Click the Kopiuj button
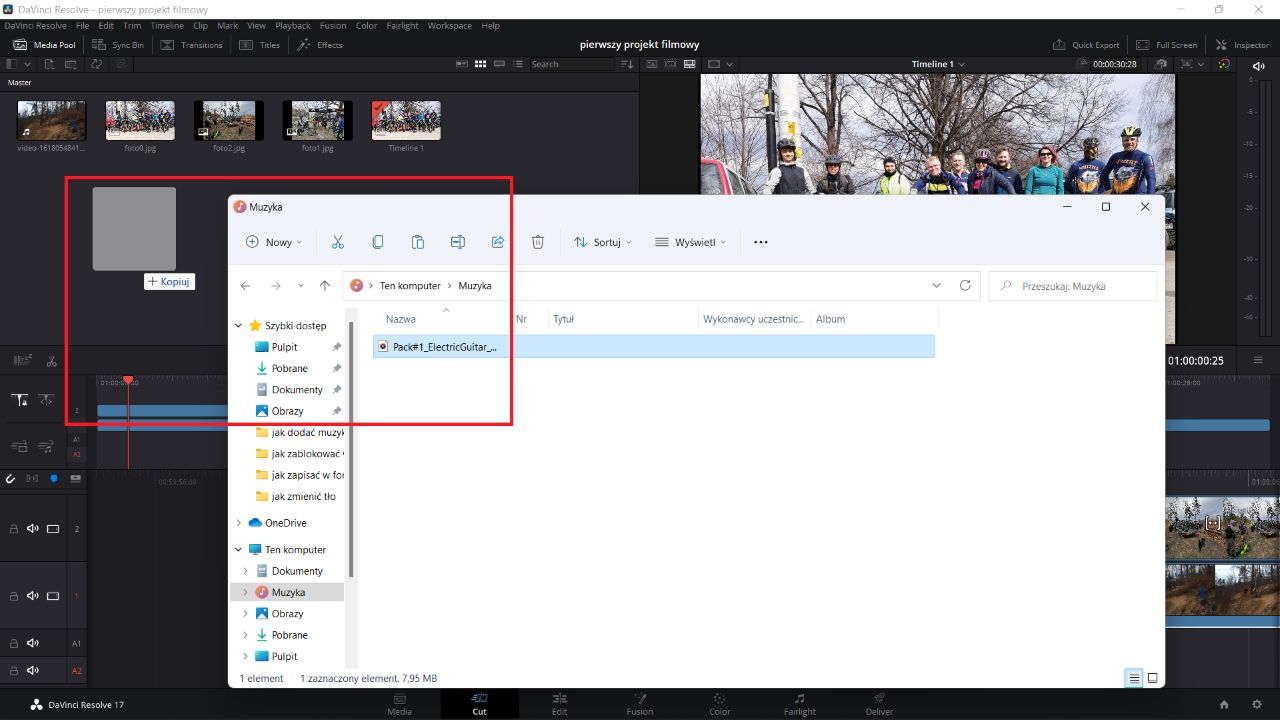 point(169,281)
